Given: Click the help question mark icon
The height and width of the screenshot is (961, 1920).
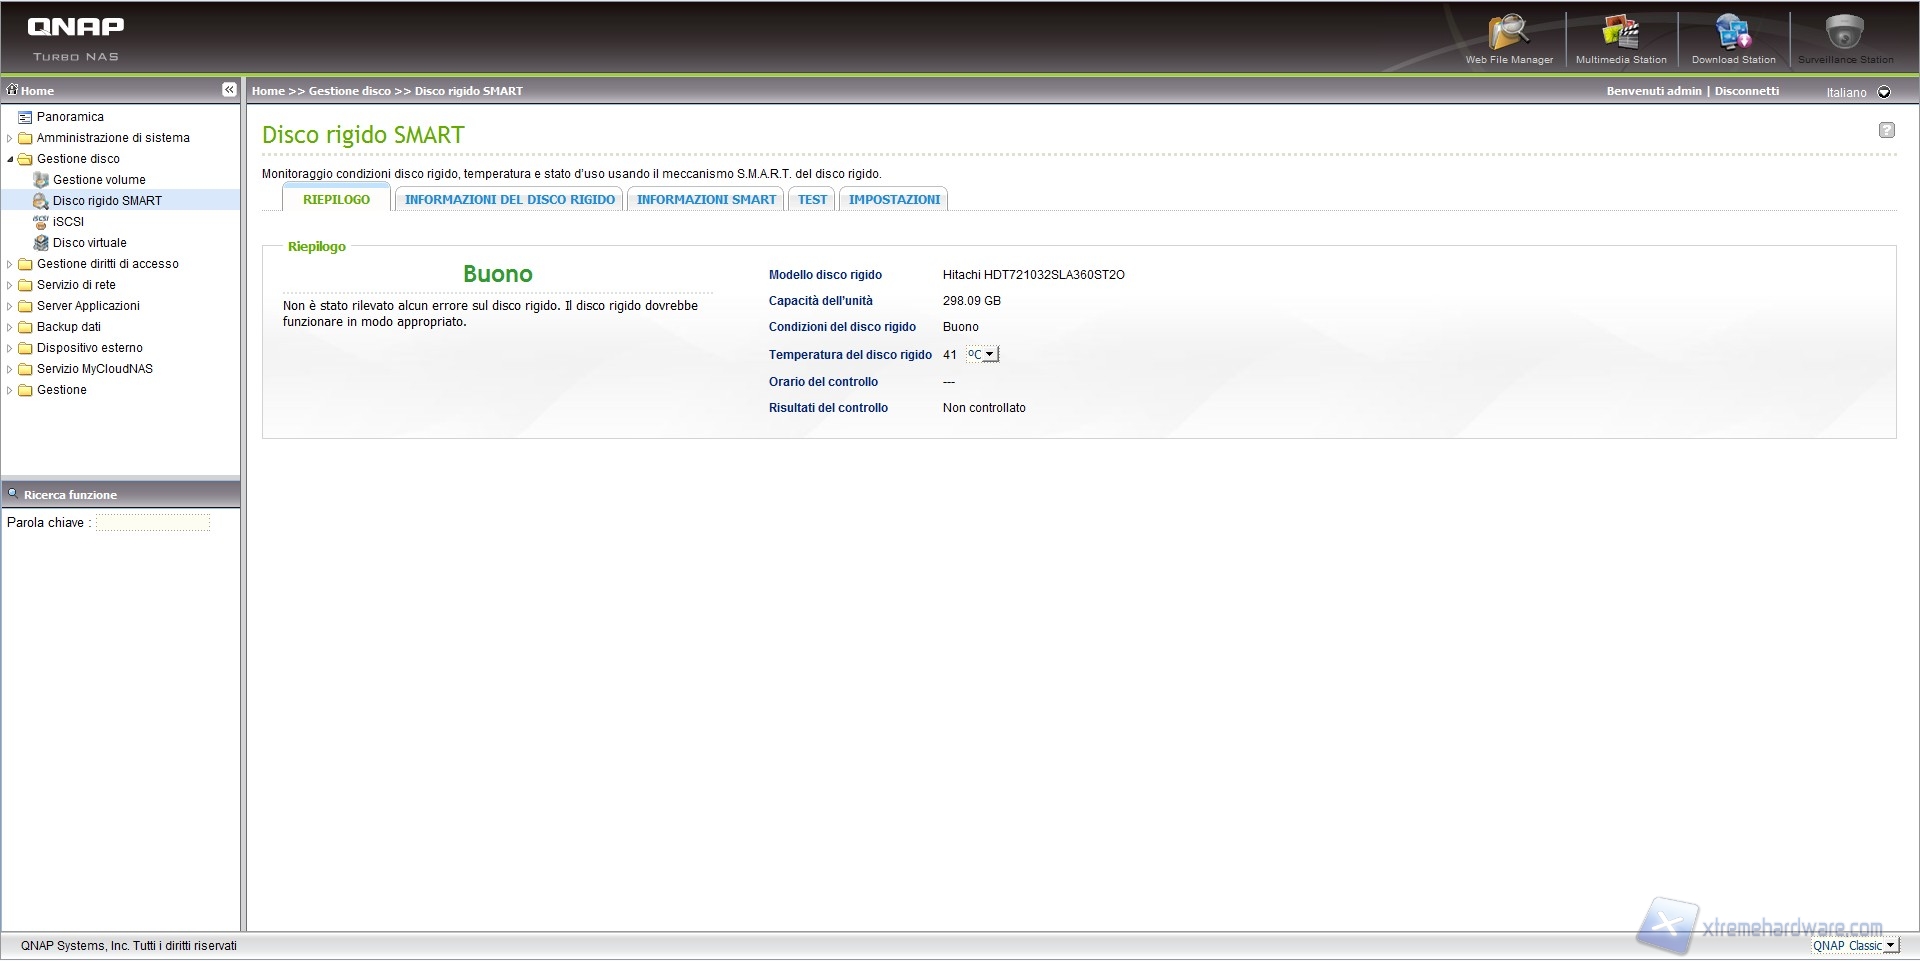Looking at the screenshot, I should point(1886,130).
